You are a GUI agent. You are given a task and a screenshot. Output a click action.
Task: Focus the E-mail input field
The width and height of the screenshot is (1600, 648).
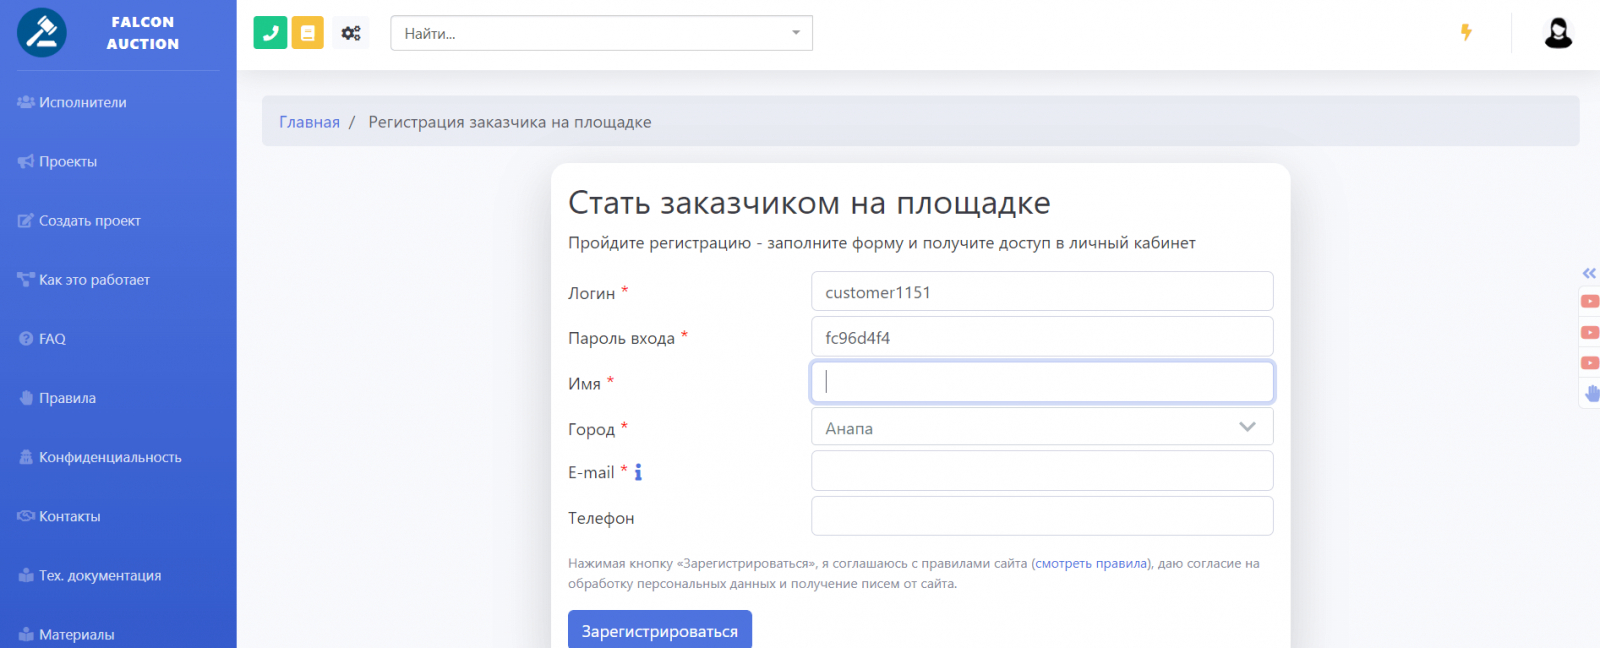pos(1041,471)
